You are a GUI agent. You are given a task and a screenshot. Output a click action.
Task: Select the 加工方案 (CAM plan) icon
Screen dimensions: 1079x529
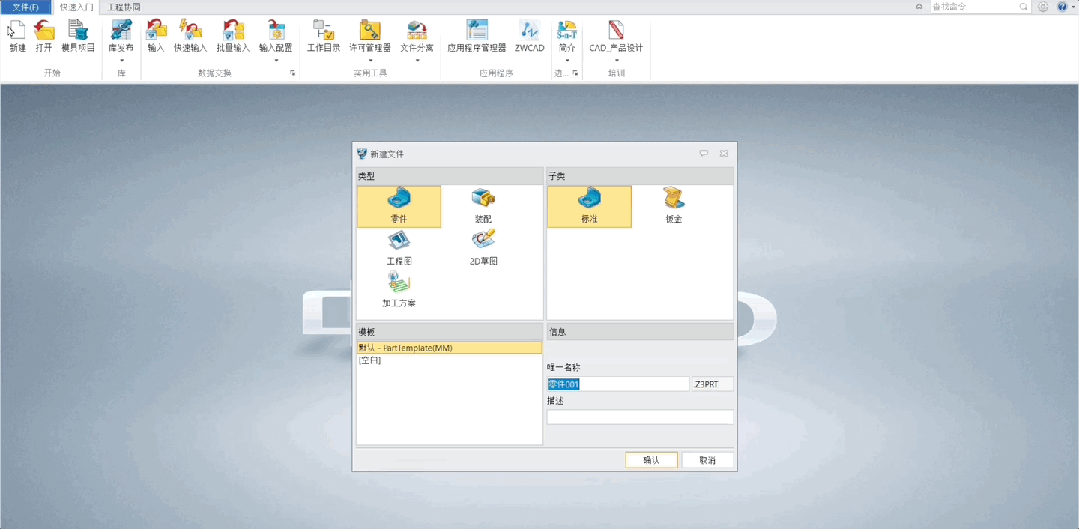[x=398, y=289]
